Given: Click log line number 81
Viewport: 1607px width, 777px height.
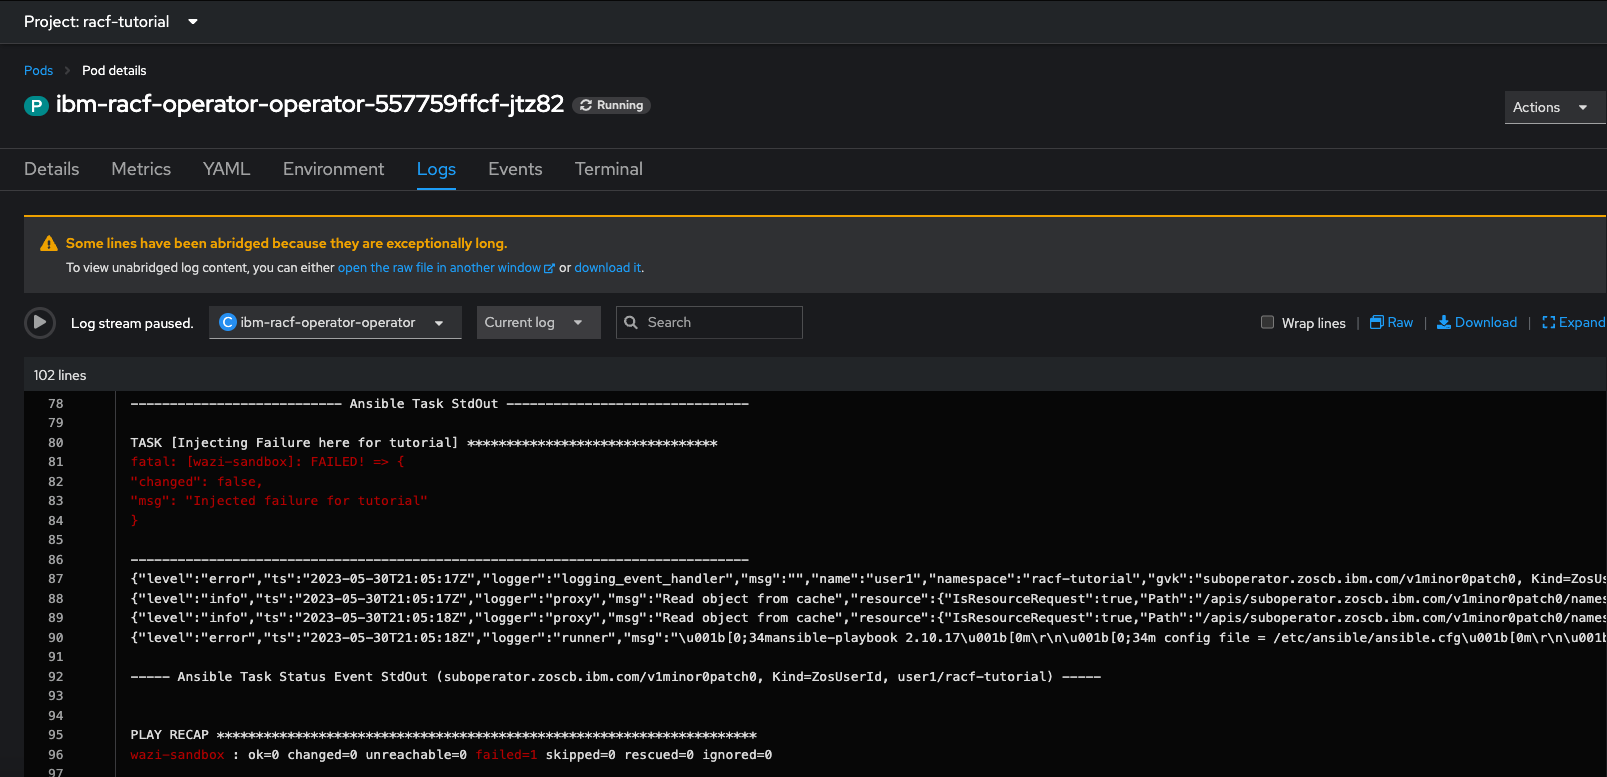Looking at the screenshot, I should (56, 462).
